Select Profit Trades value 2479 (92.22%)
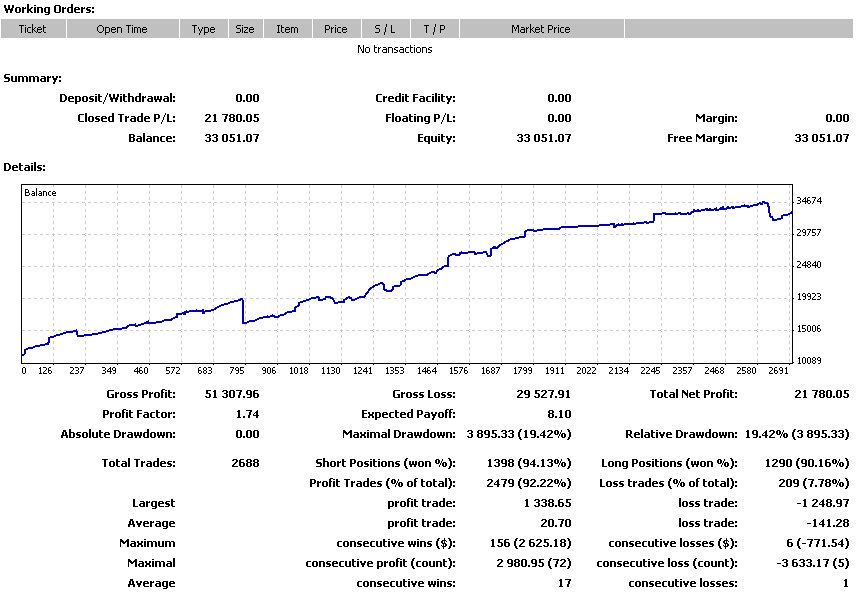 (x=529, y=483)
